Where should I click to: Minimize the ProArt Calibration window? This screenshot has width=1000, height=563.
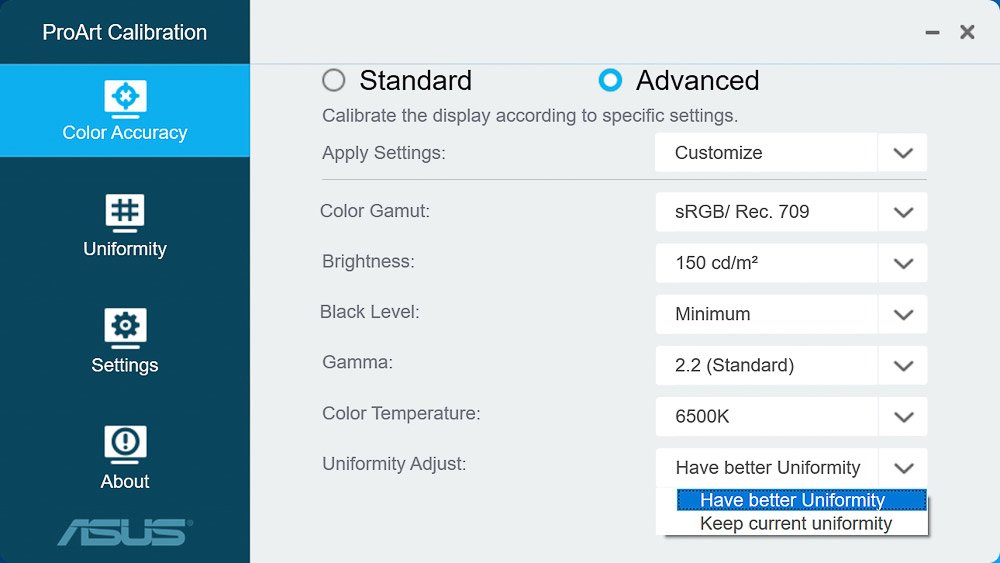[x=932, y=33]
